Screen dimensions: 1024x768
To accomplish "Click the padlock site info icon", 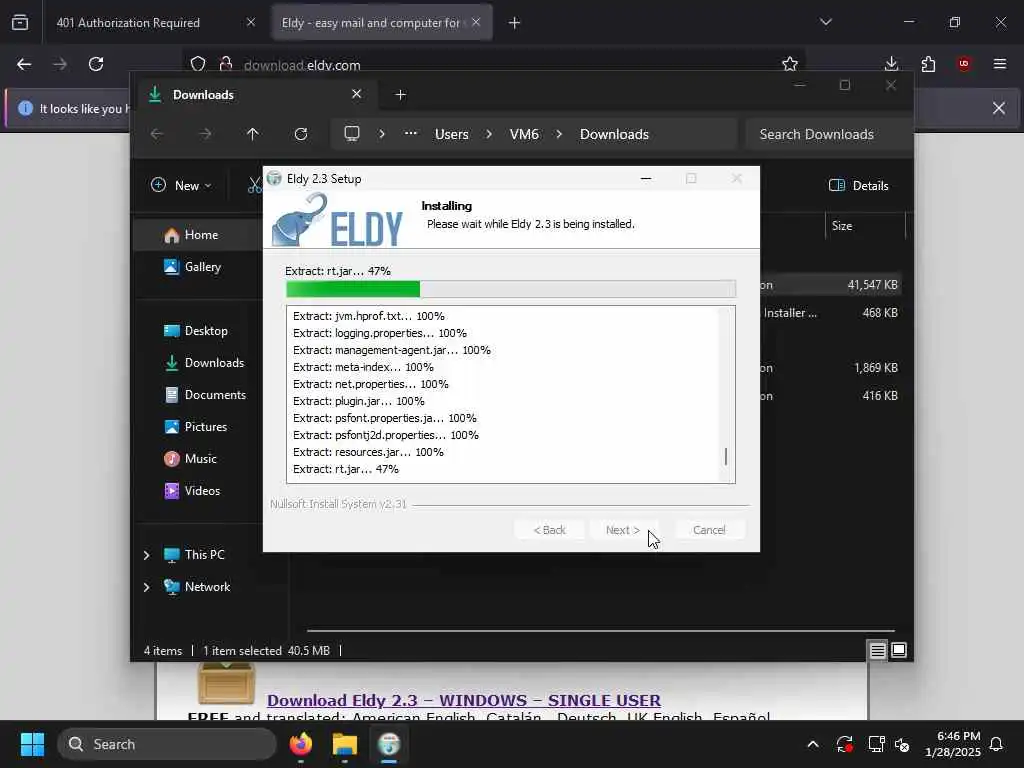I will click(x=226, y=64).
